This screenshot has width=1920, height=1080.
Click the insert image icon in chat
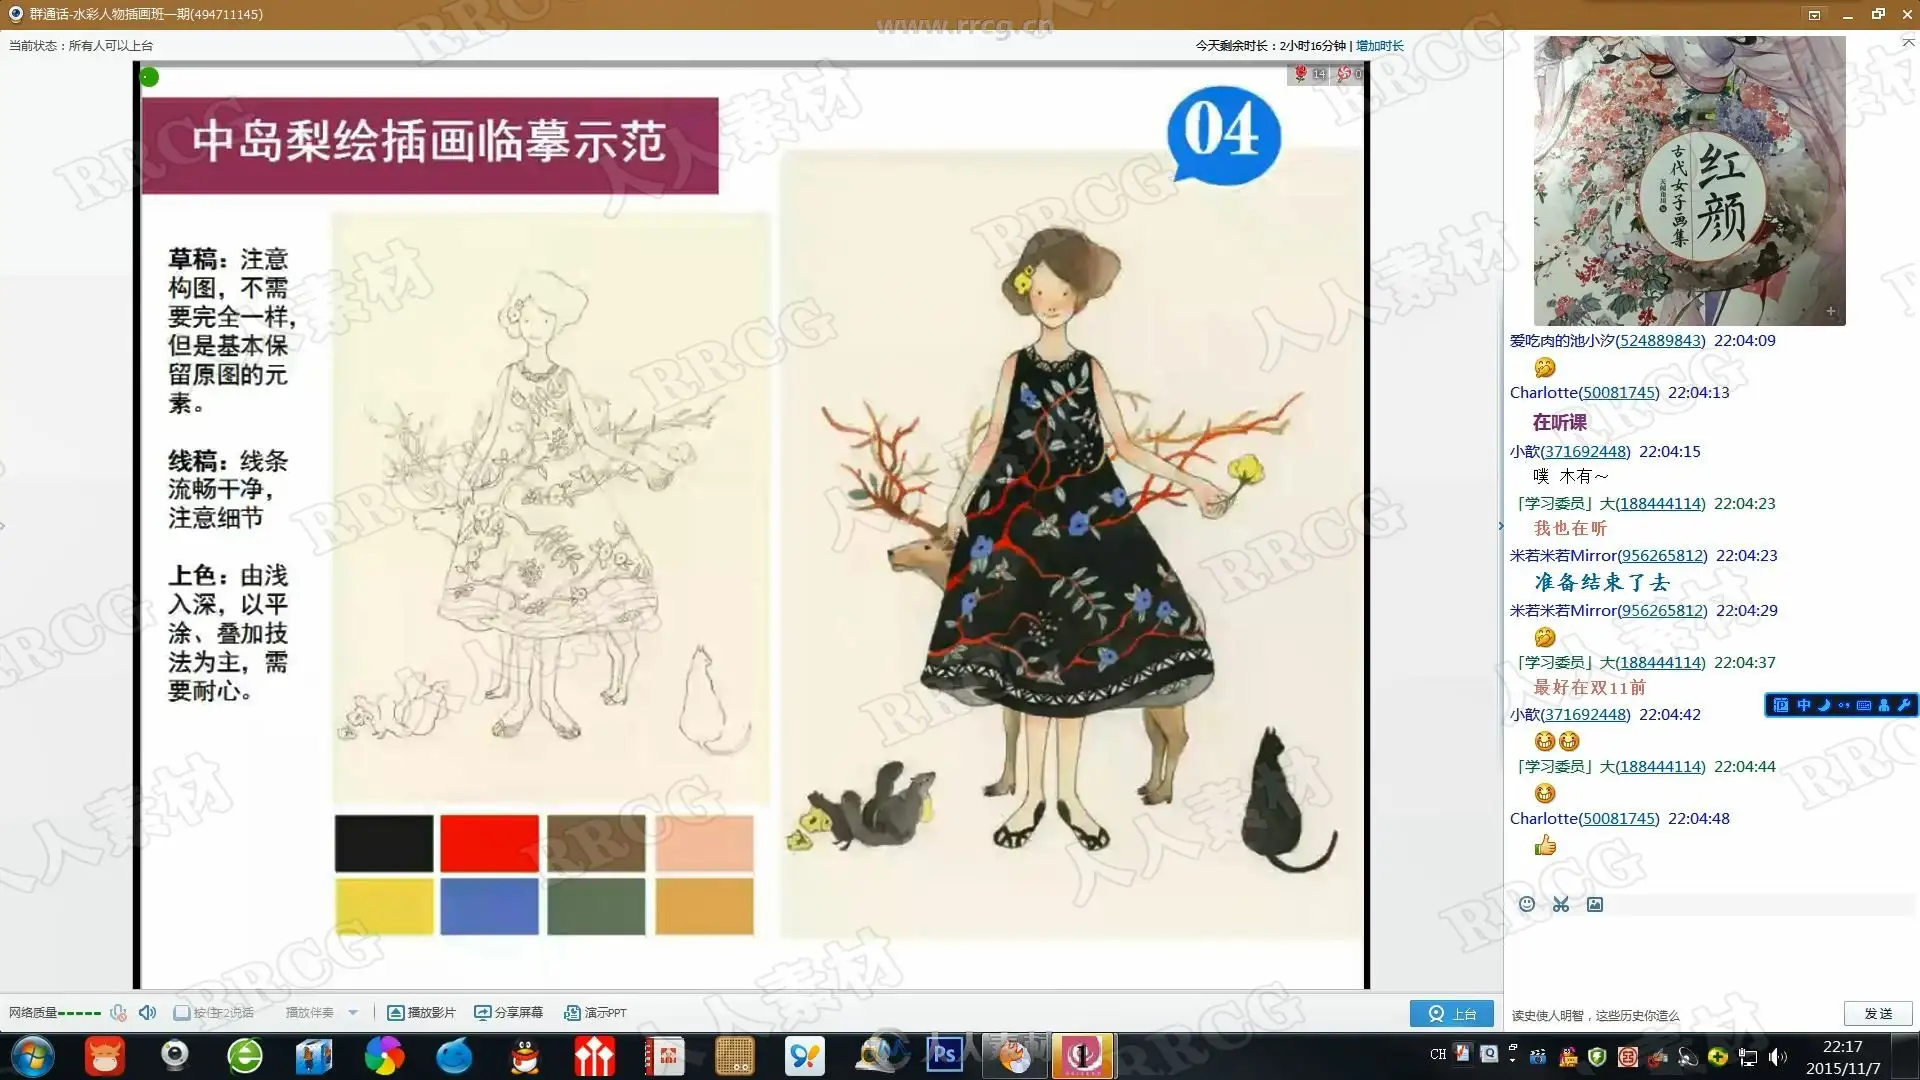tap(1595, 904)
